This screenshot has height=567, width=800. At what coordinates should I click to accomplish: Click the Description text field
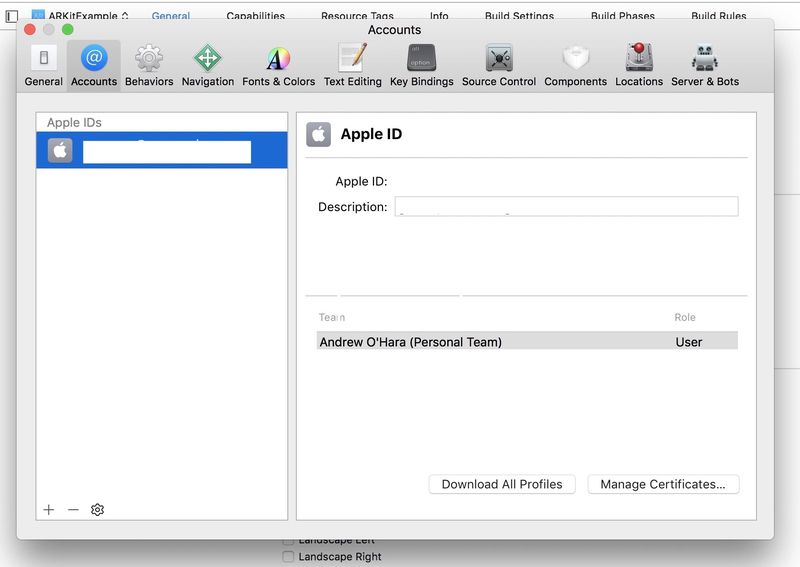[566, 207]
